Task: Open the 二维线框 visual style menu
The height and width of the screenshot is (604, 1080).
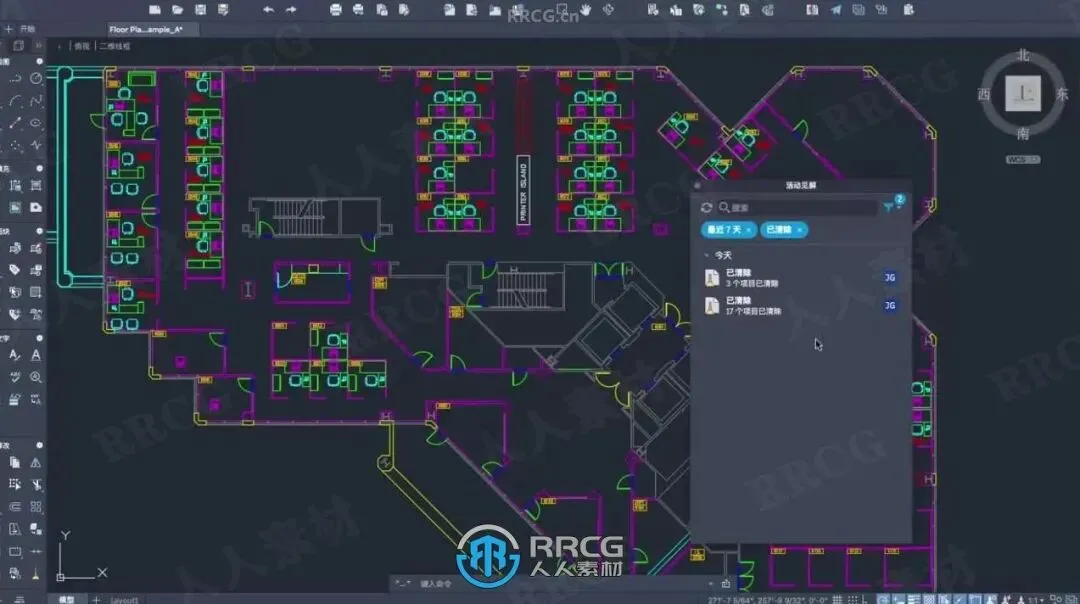Action: 114,46
